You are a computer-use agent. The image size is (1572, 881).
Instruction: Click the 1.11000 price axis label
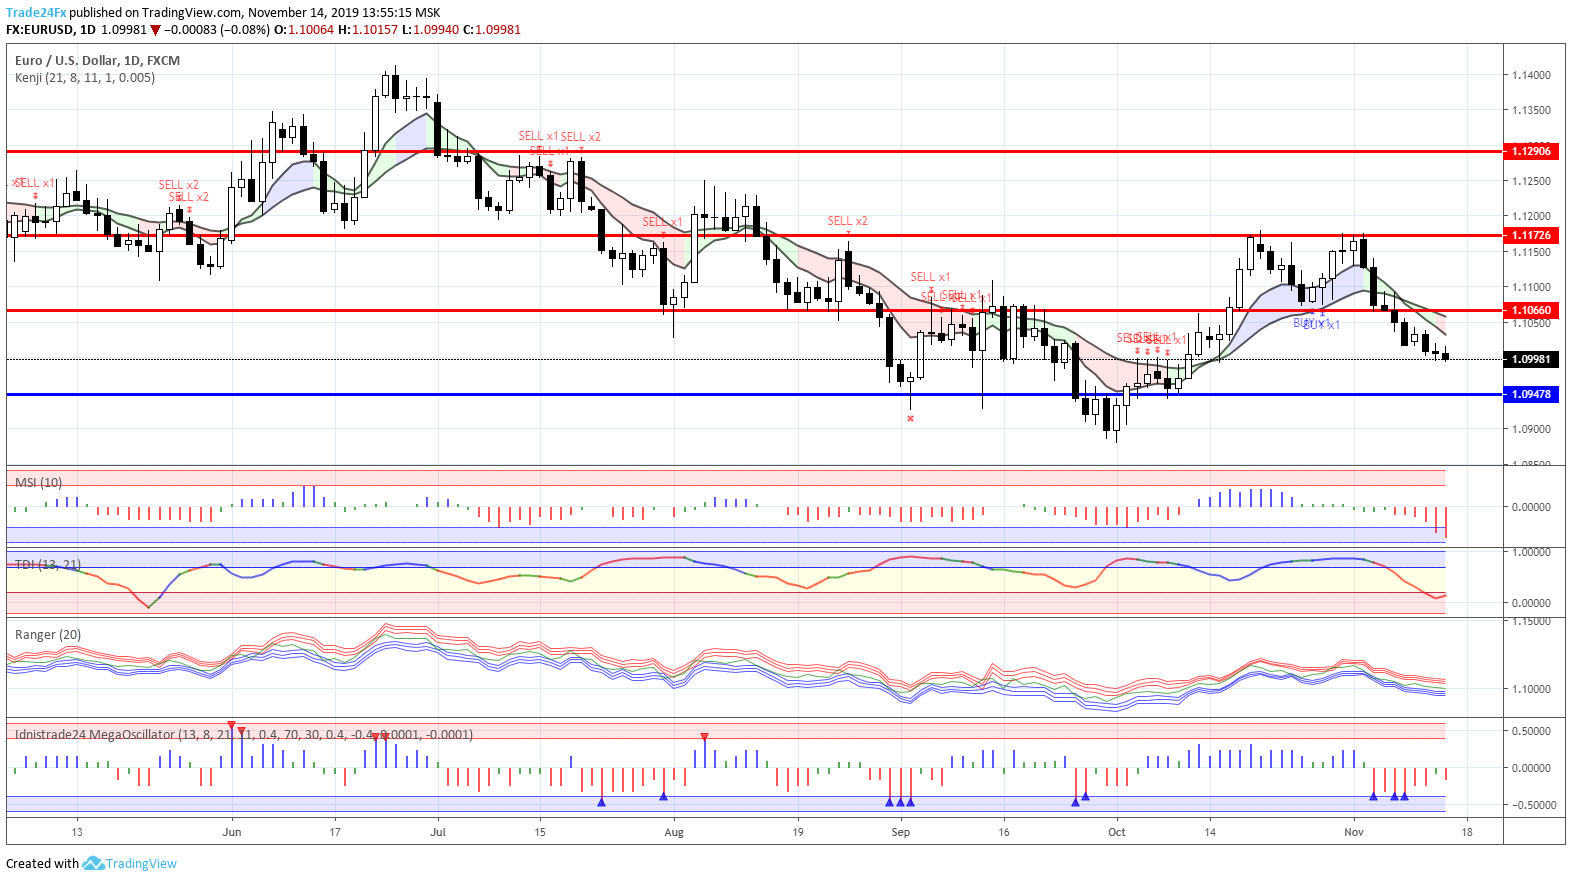coord(1531,288)
